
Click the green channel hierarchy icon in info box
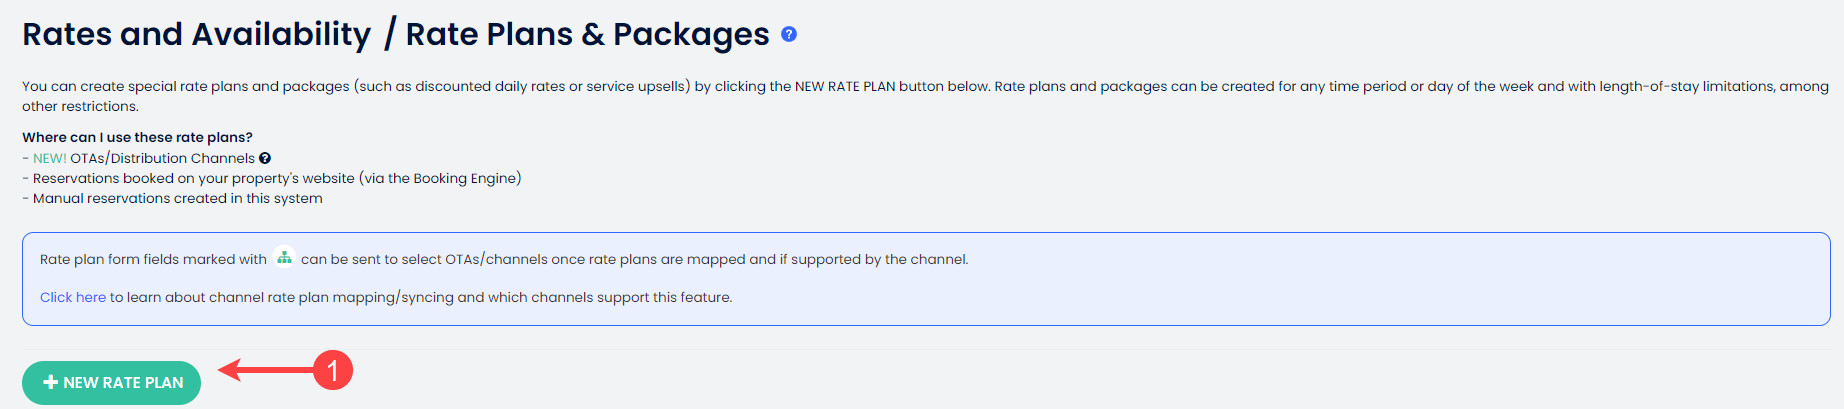coord(284,258)
